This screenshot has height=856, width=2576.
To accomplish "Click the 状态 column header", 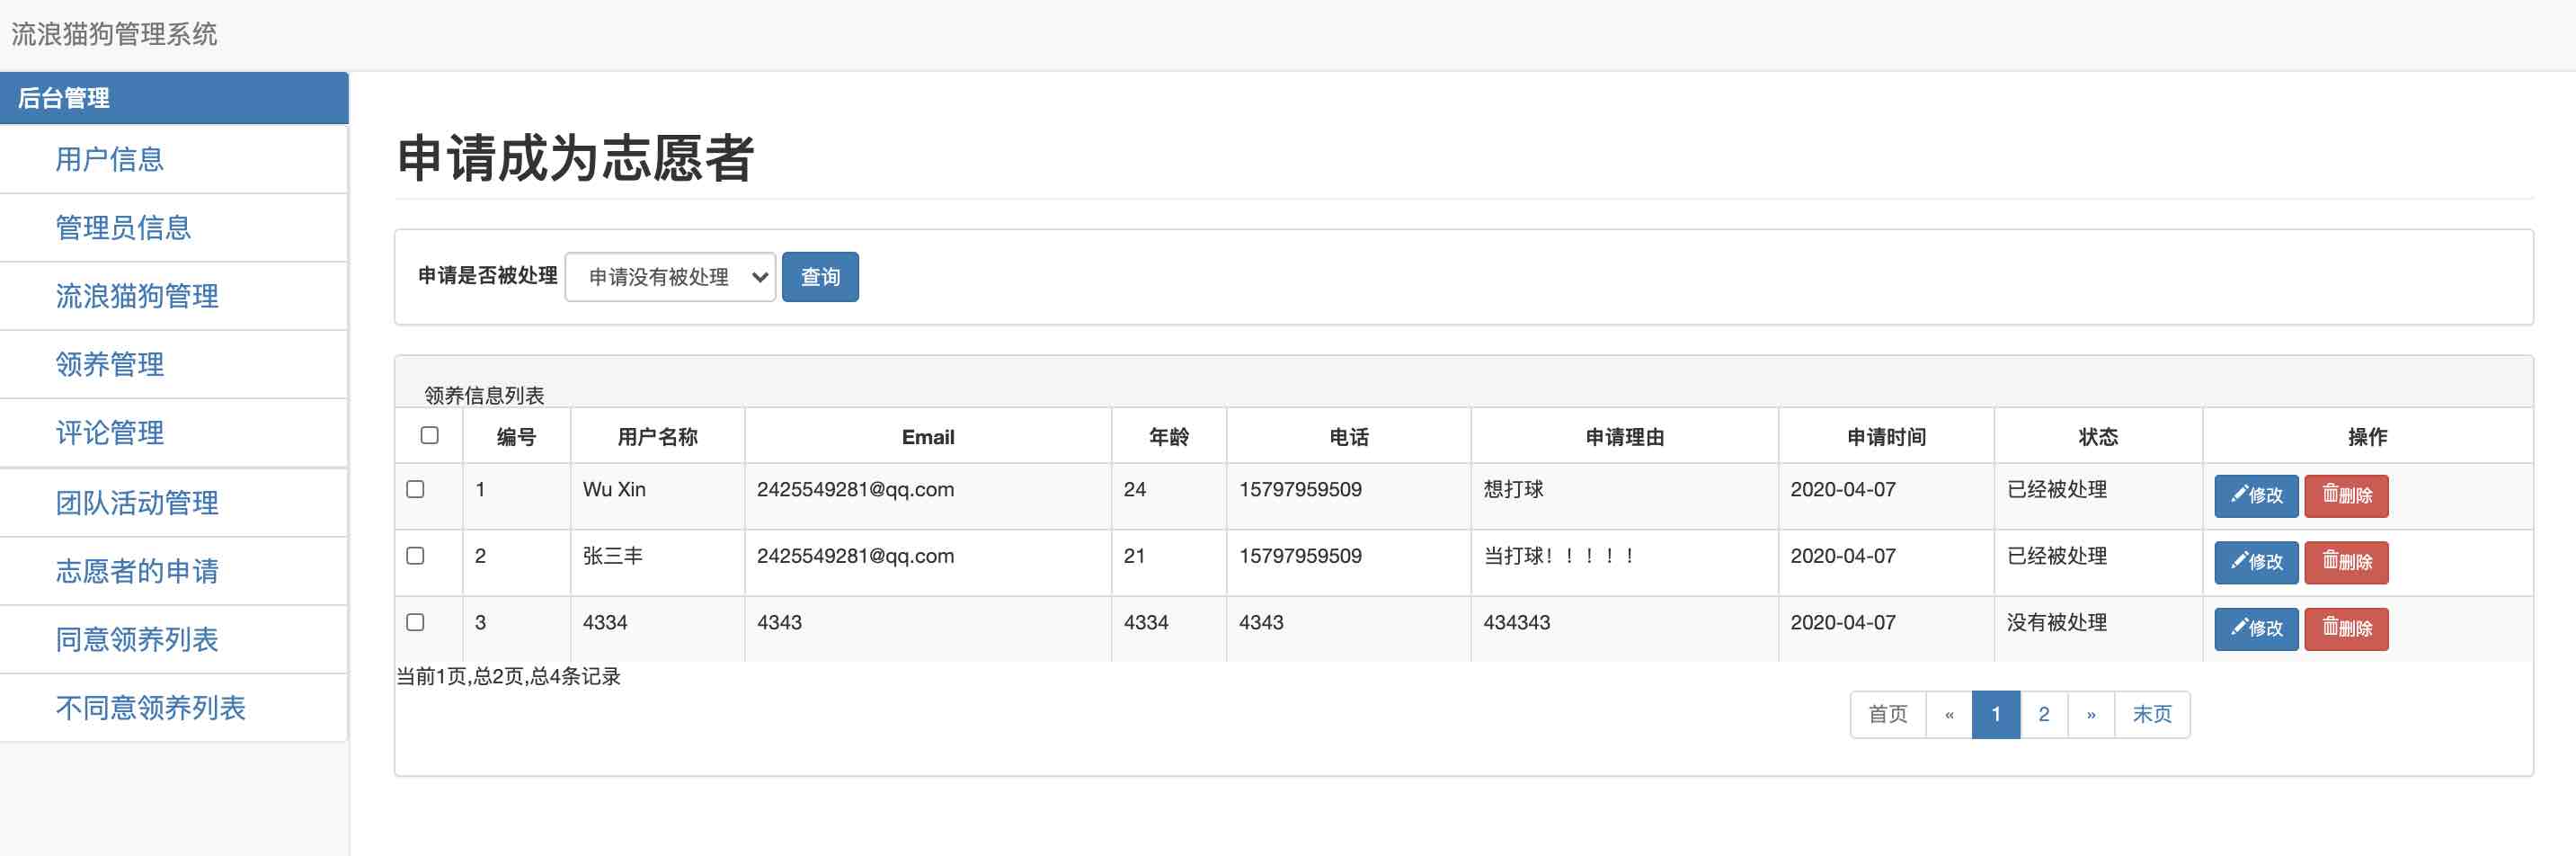I will click(2098, 437).
